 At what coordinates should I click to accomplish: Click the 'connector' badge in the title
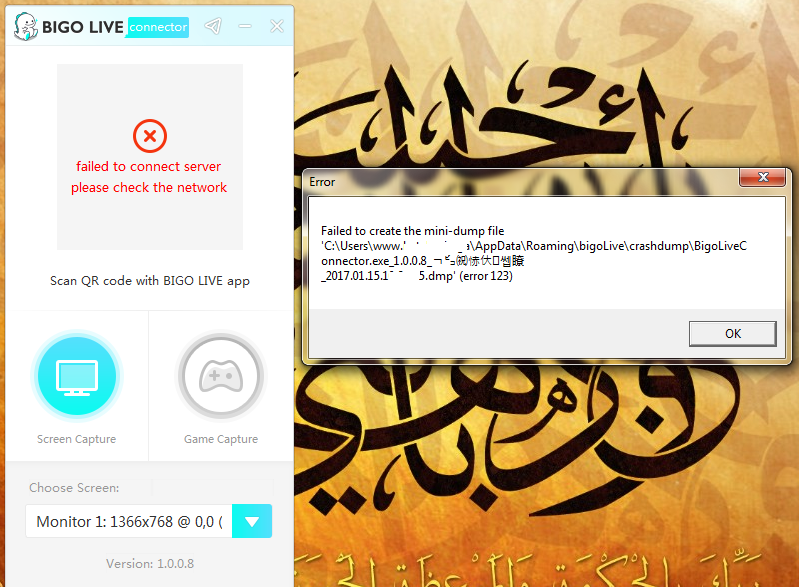[x=158, y=27]
